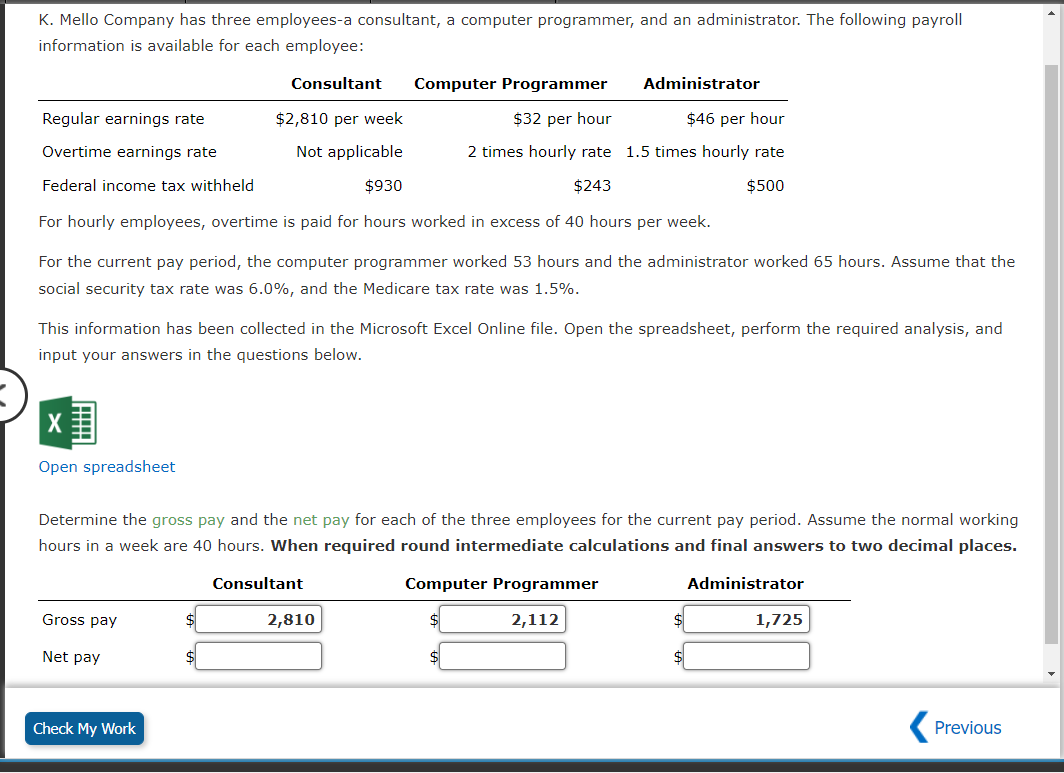Click the gross pay label row
Viewport: 1064px width, 773px height.
79,619
